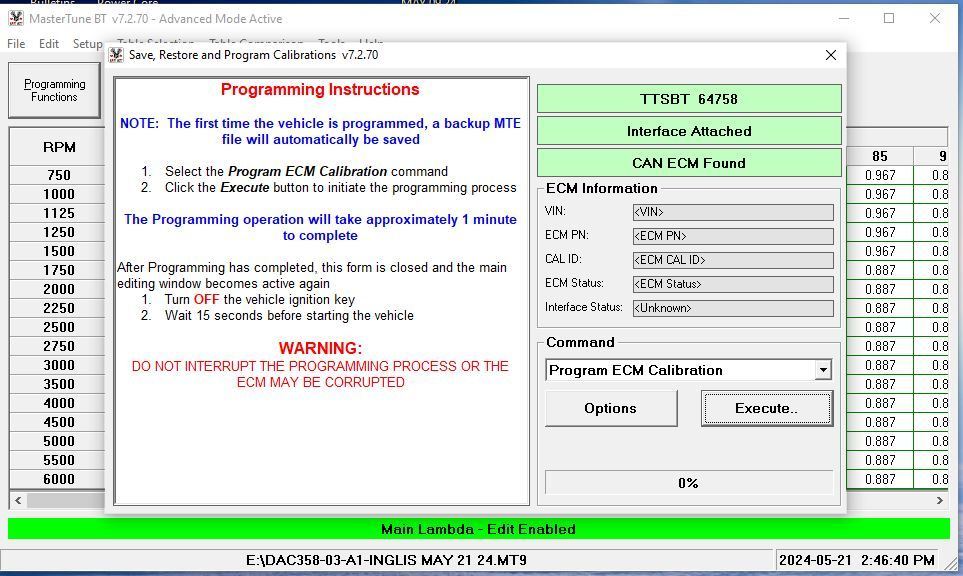
Task: Maximize the MasterTune BT window
Action: 889,18
